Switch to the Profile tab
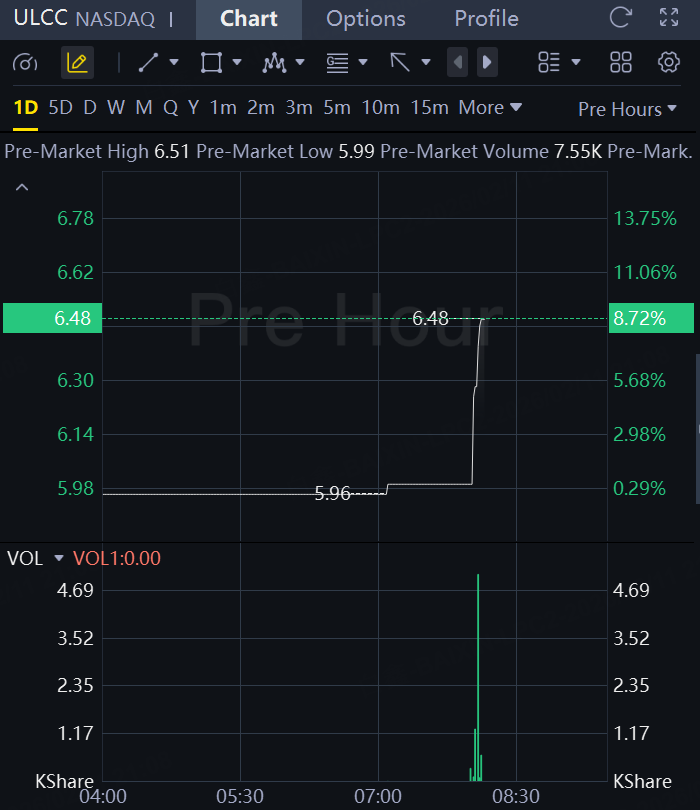This screenshot has height=810, width=700. click(486, 19)
